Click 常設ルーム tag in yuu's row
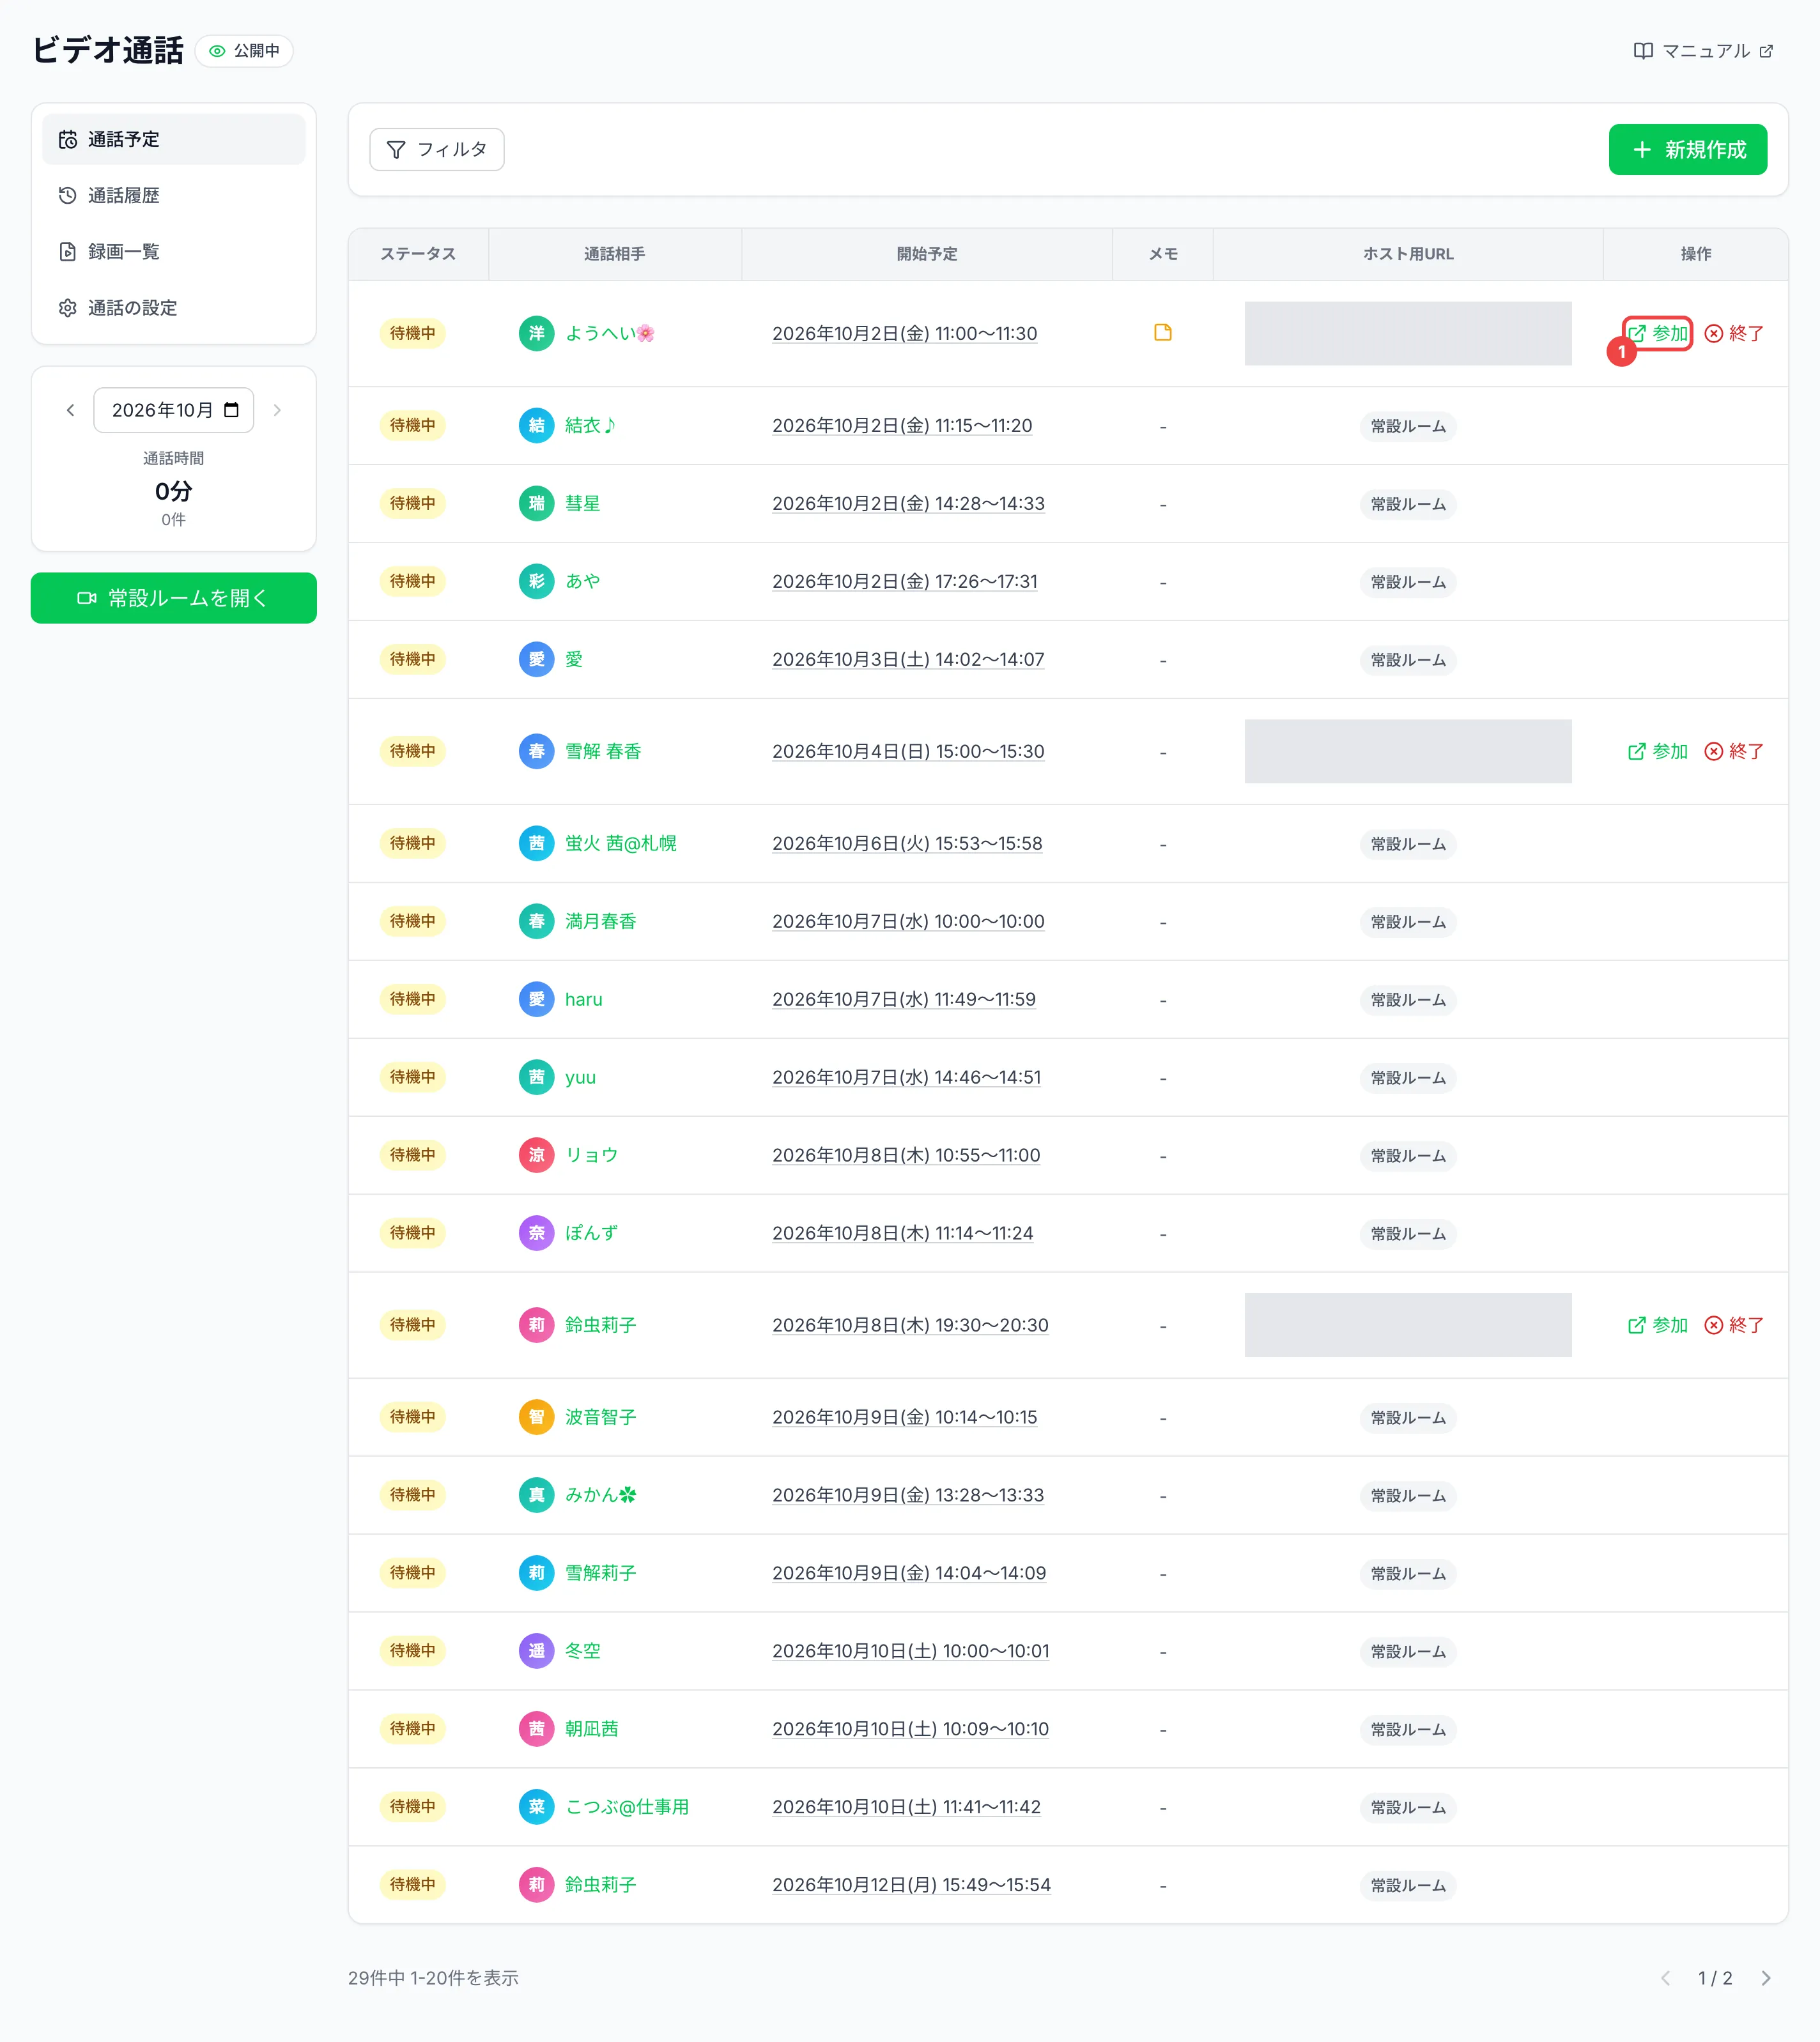This screenshot has height=2042, width=1820. (1408, 1078)
